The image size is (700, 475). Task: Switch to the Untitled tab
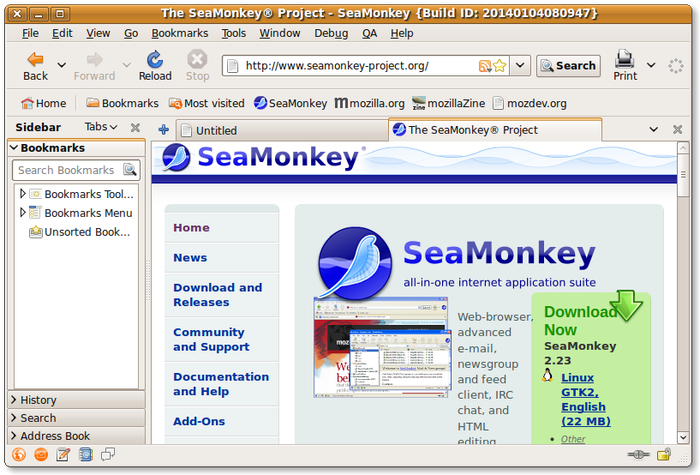282,130
